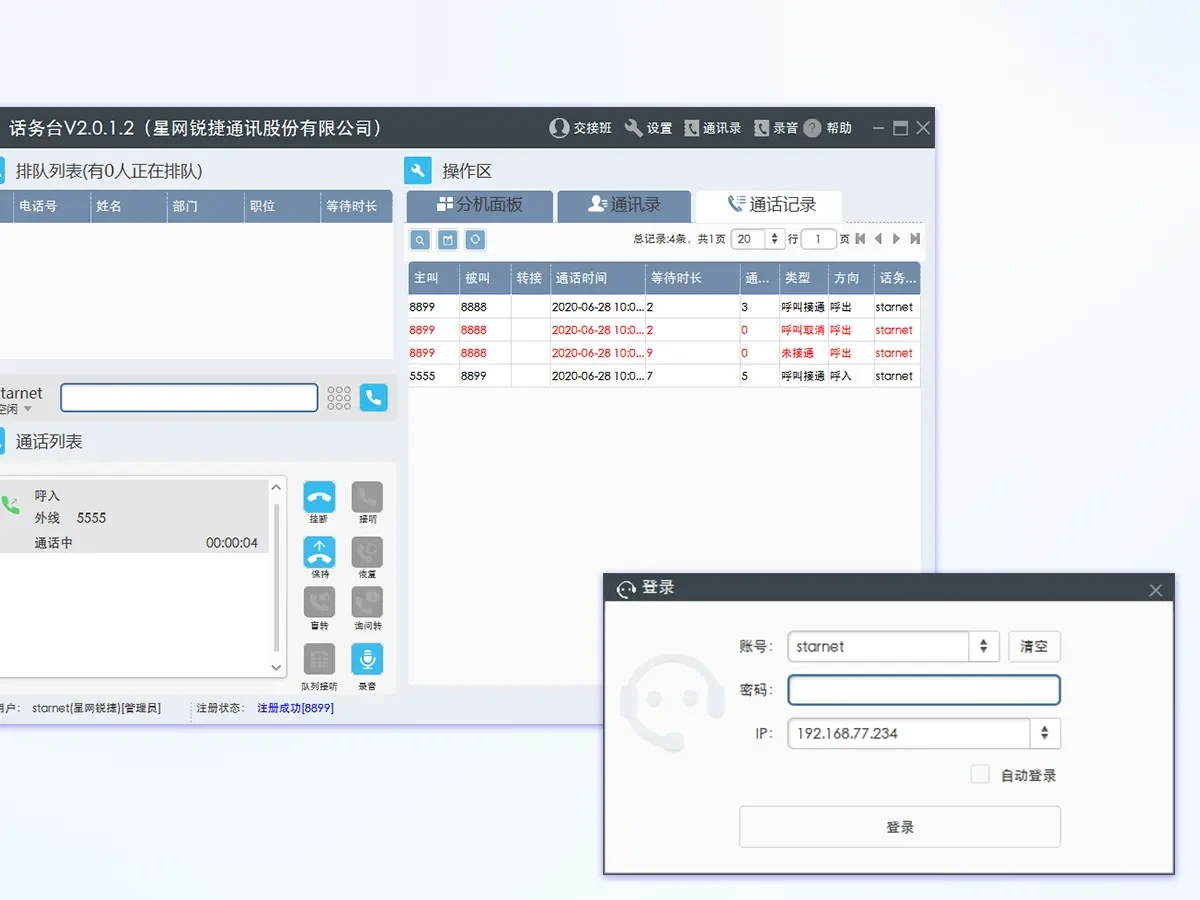Viewport: 1200px width, 900px height.
Task: Click the 询问转 consult transfer icon
Action: (x=367, y=603)
